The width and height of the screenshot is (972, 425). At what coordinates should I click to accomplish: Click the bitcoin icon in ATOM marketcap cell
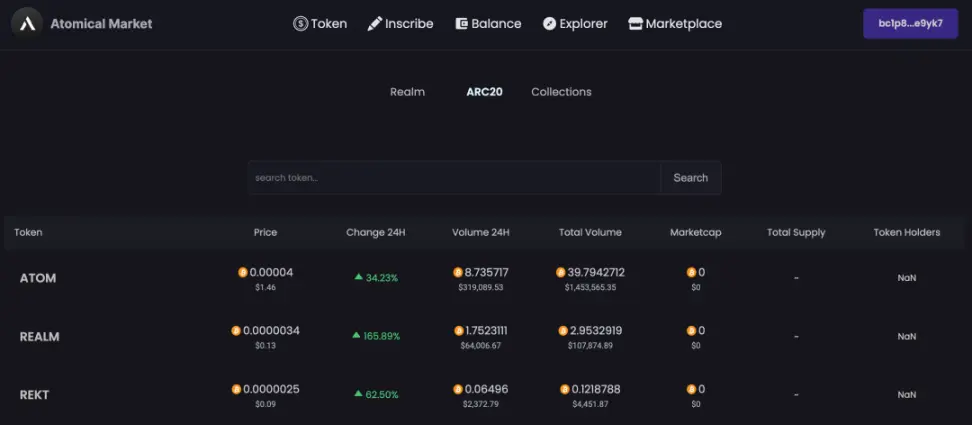click(x=691, y=272)
